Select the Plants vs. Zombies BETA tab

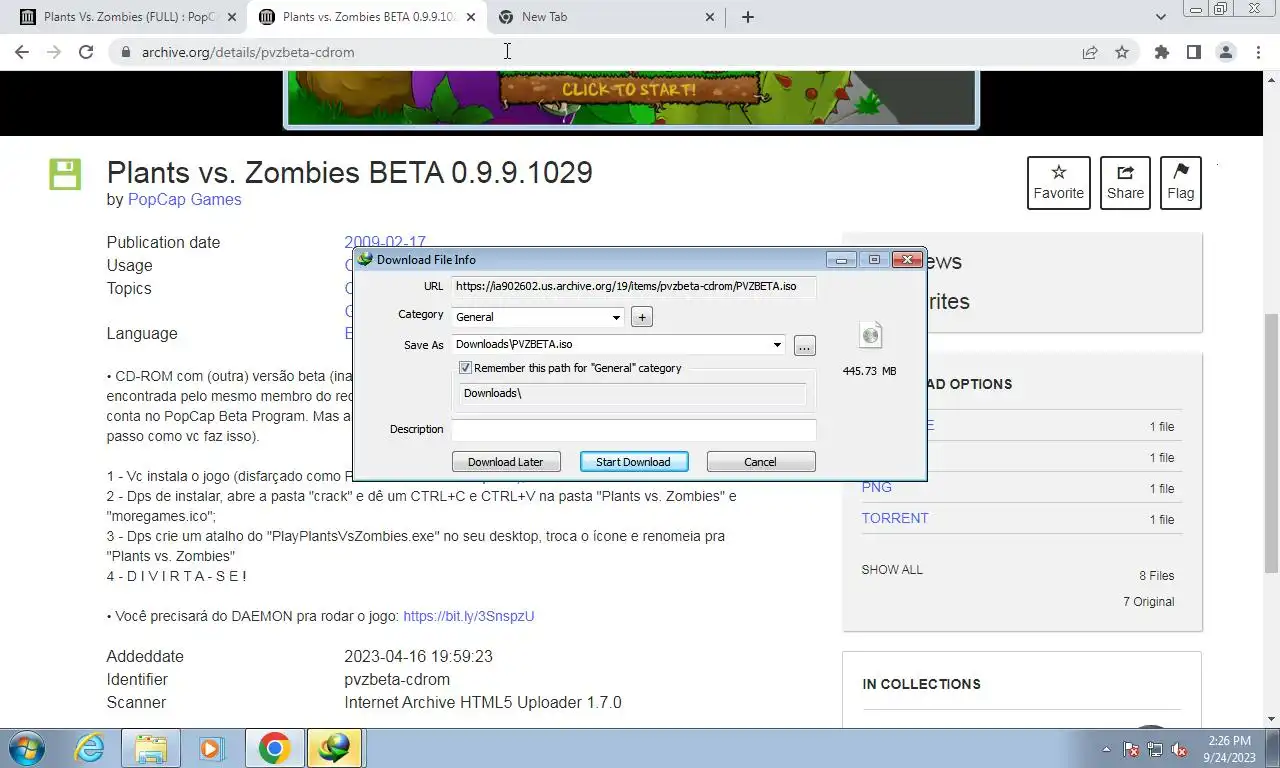click(368, 17)
